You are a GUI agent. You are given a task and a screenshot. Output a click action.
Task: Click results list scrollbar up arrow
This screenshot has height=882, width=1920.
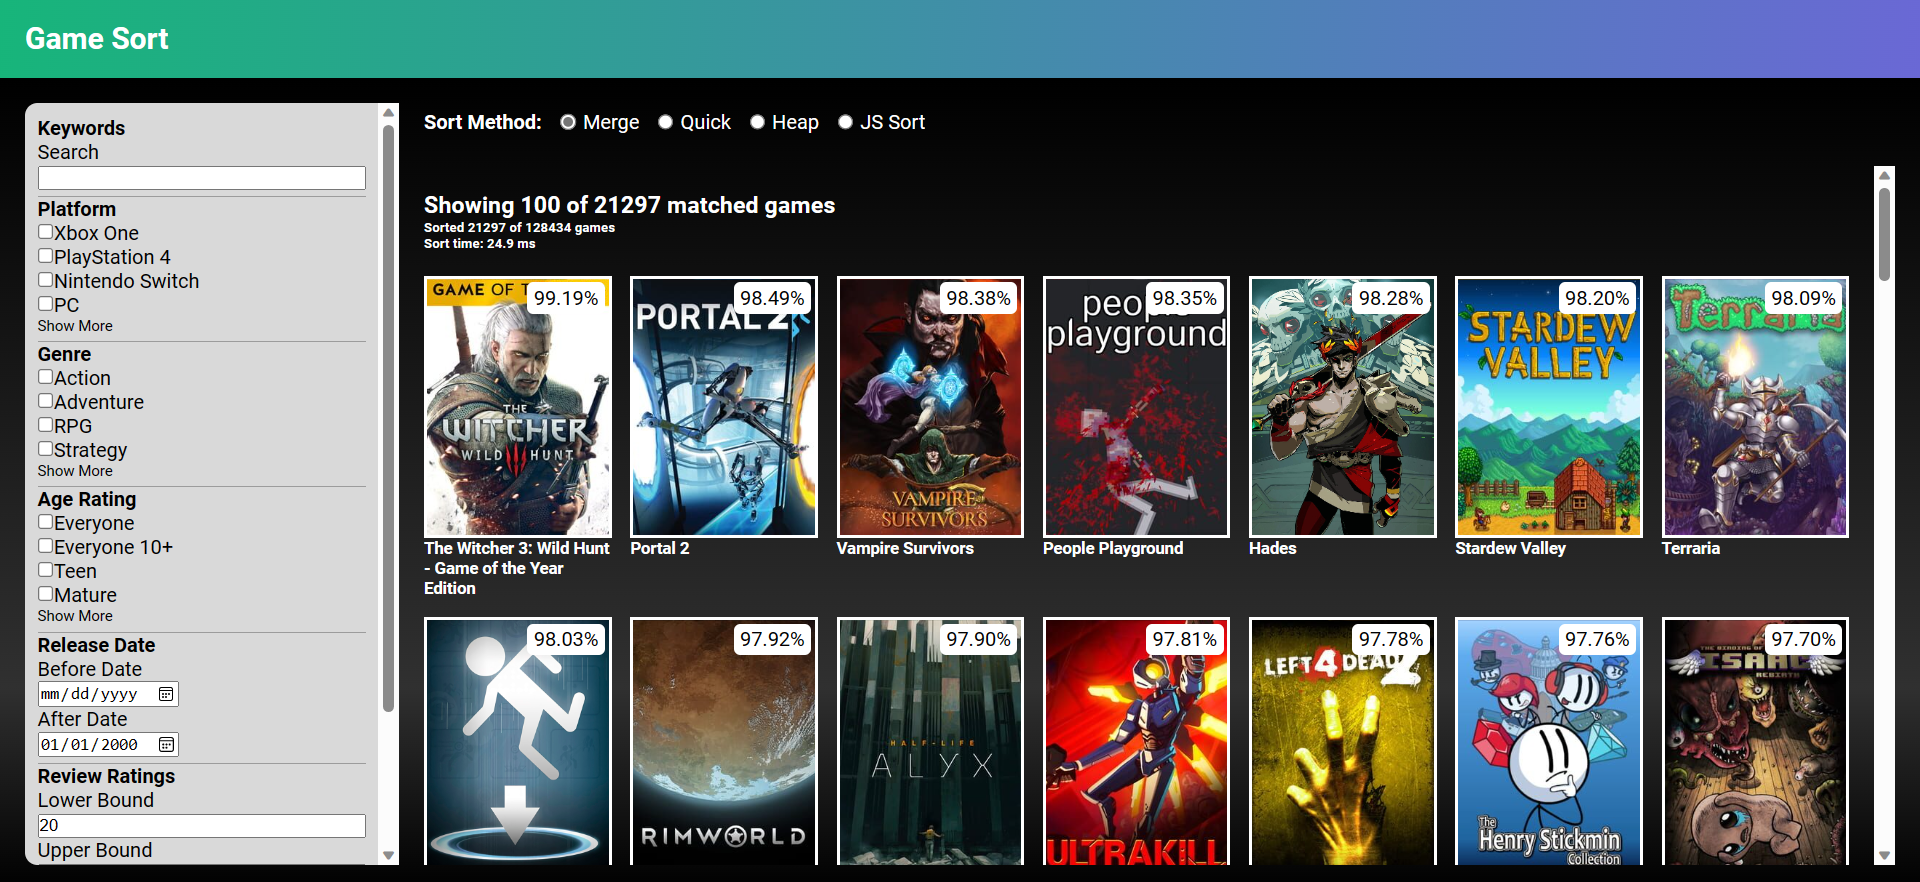point(1885,175)
